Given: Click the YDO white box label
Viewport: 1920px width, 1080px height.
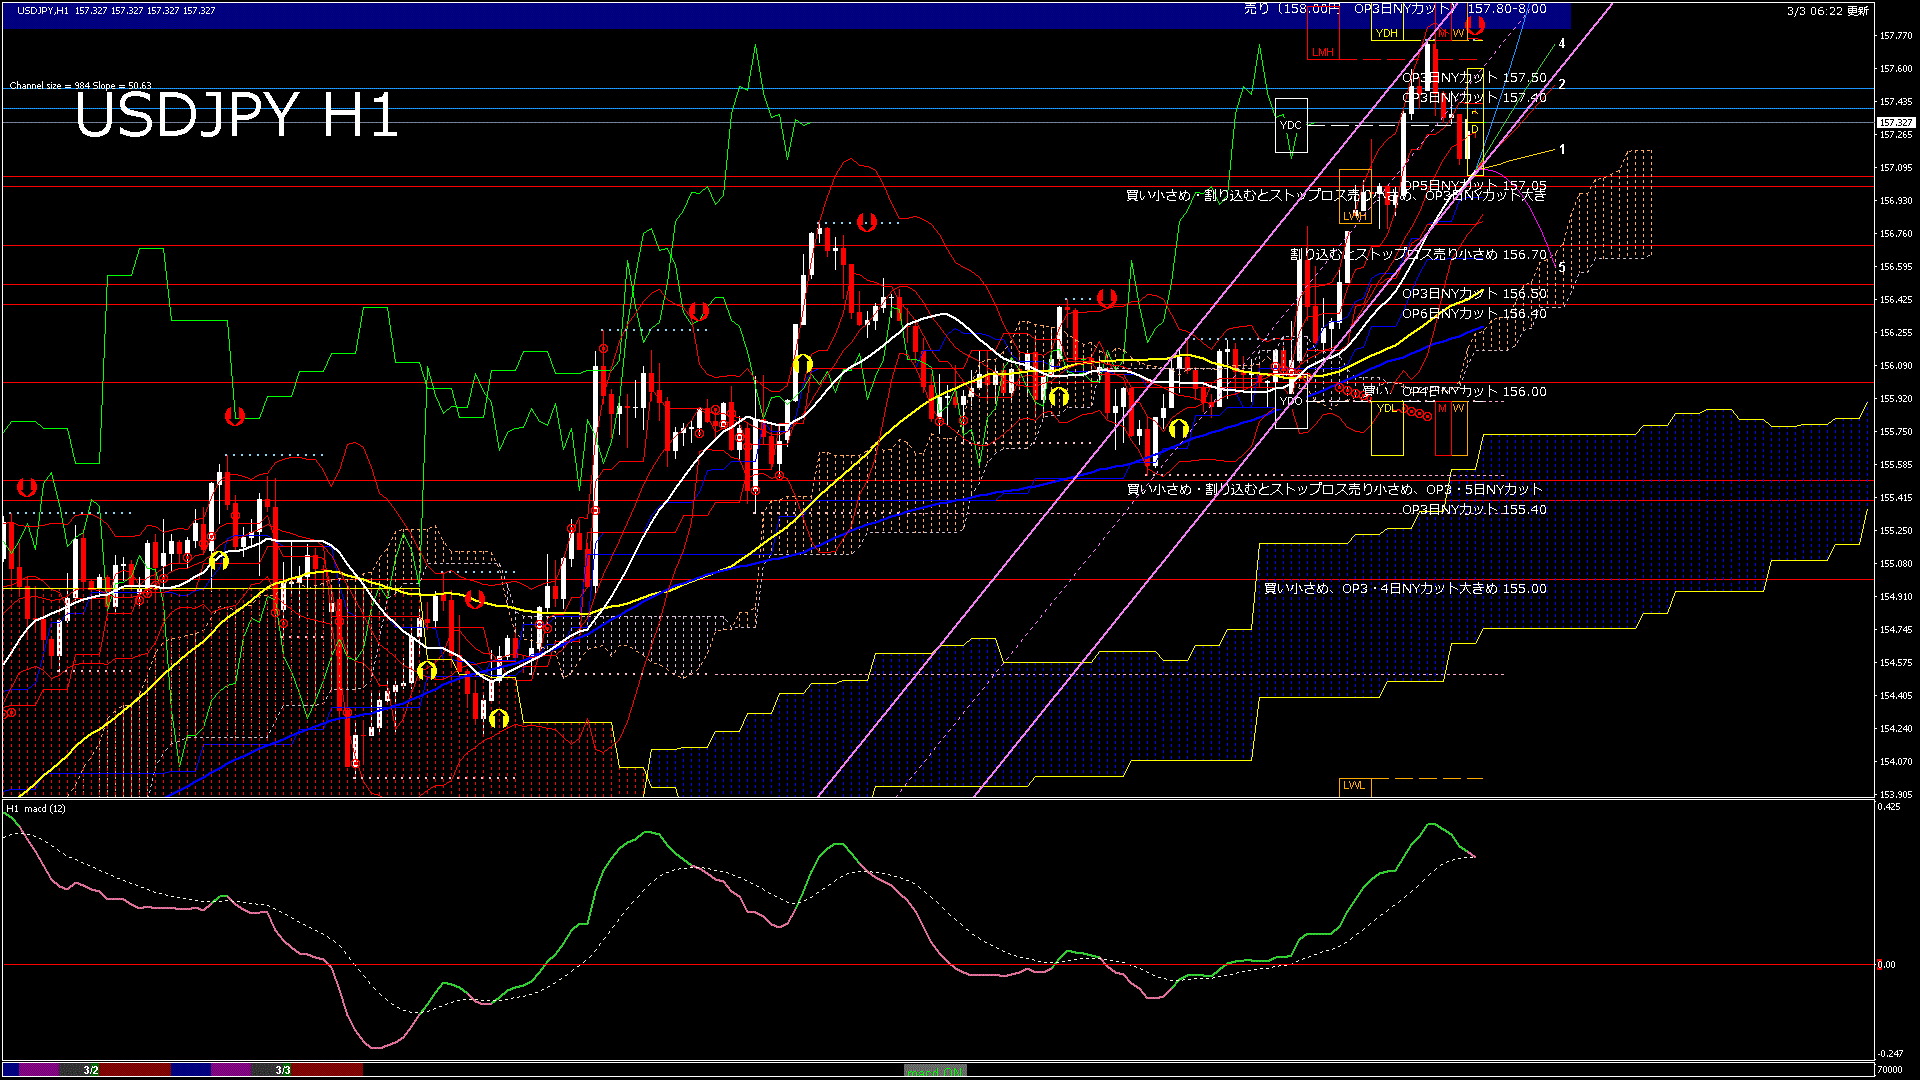Looking at the screenshot, I should tap(1291, 401).
